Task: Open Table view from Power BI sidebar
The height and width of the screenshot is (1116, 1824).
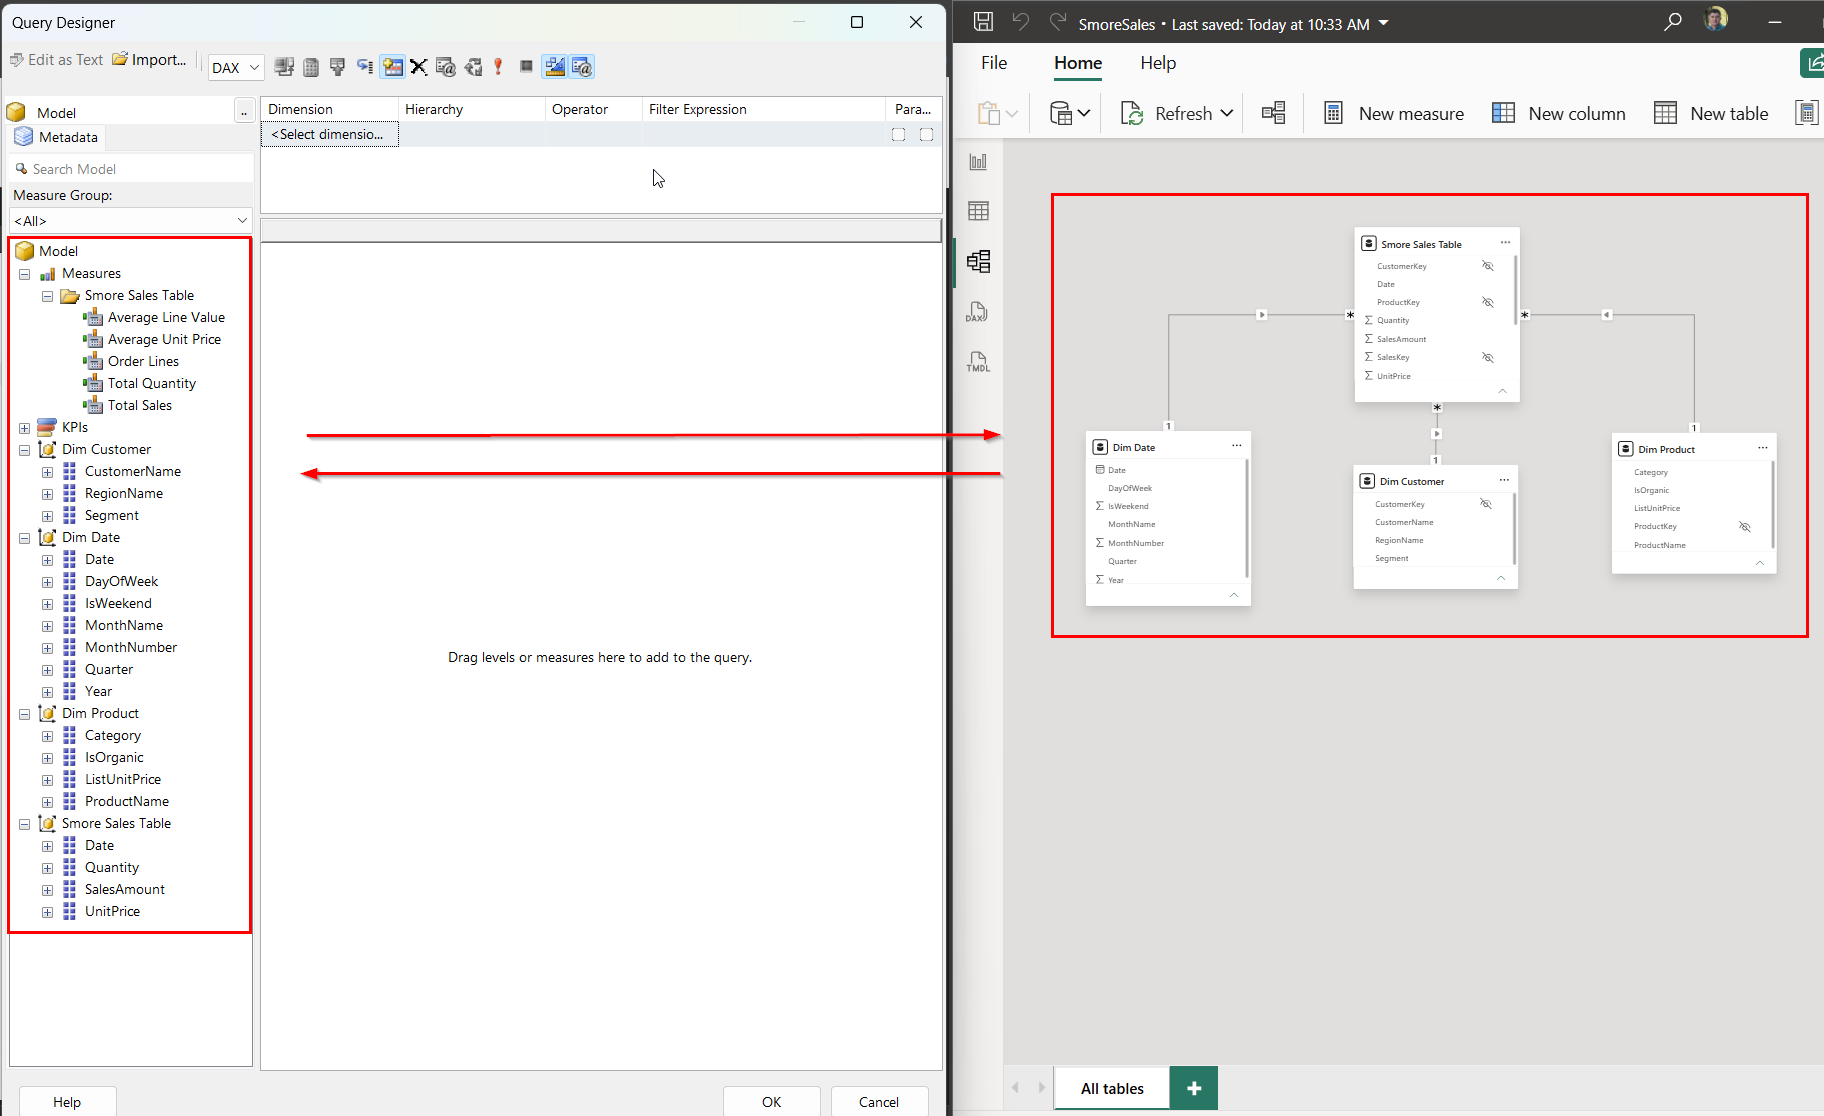Action: coord(978,211)
